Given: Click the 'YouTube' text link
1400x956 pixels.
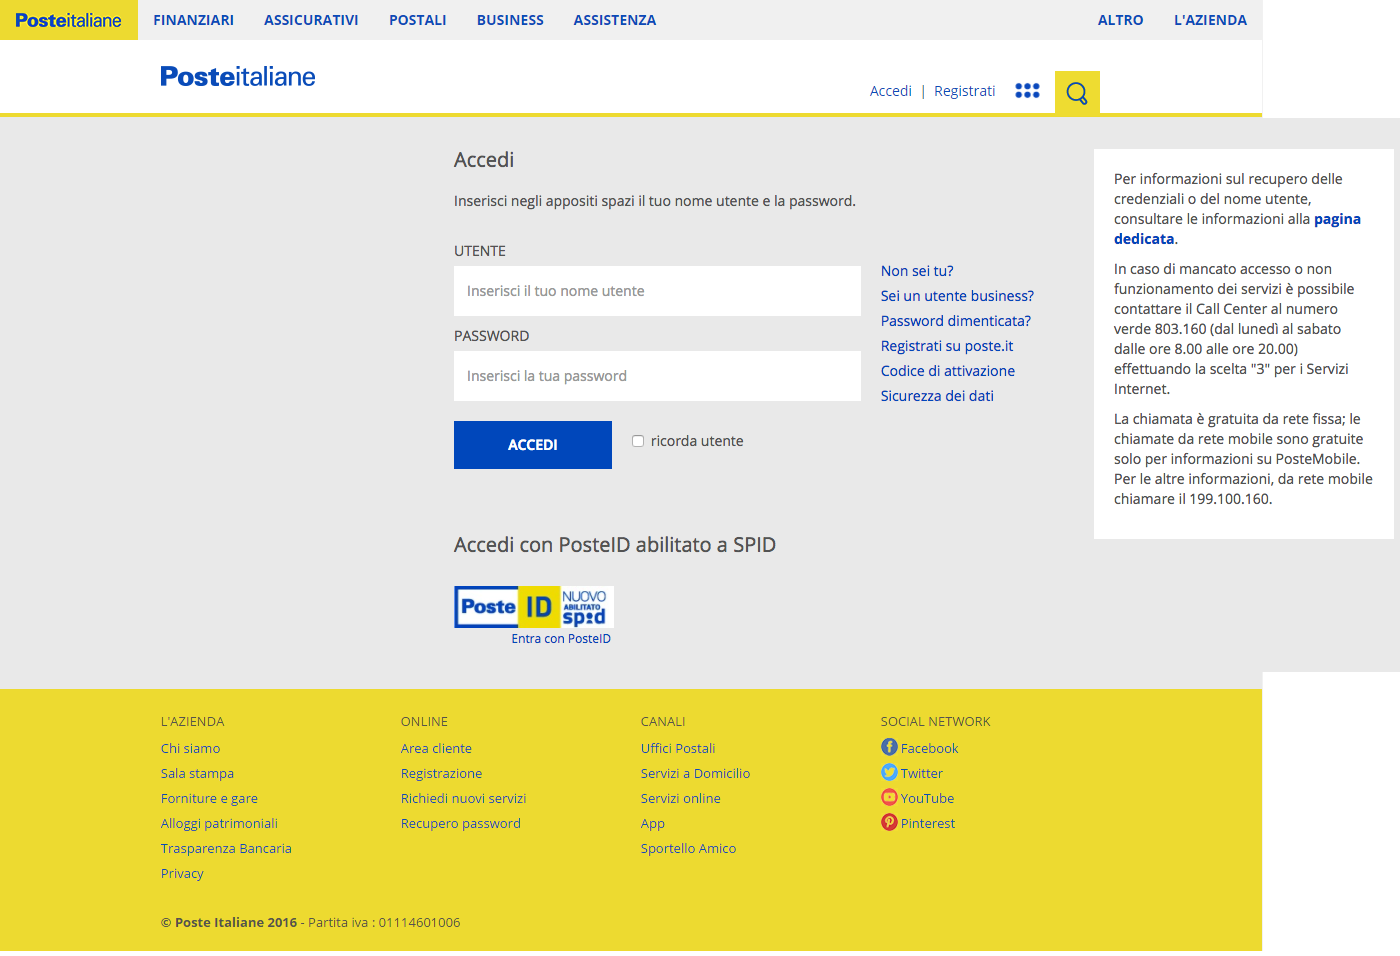Looking at the screenshot, I should [927, 798].
